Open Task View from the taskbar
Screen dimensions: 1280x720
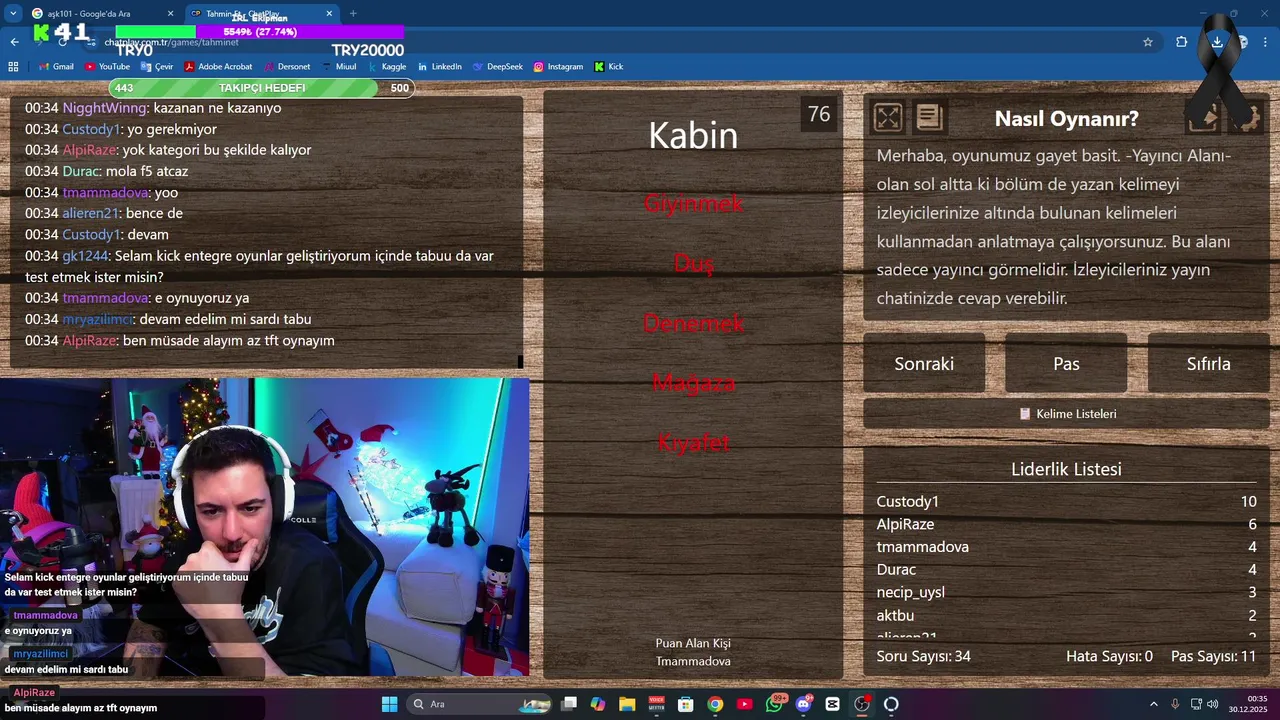tap(569, 704)
